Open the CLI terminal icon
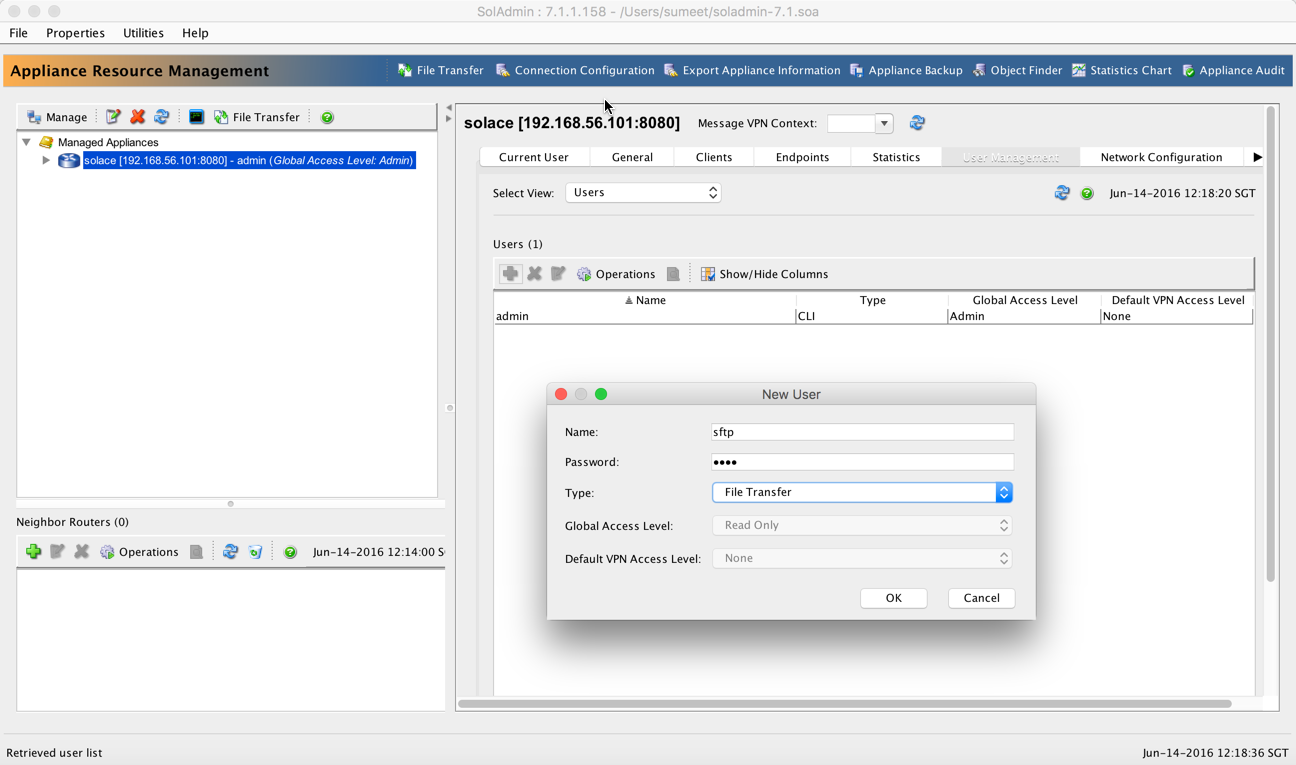 tap(196, 117)
